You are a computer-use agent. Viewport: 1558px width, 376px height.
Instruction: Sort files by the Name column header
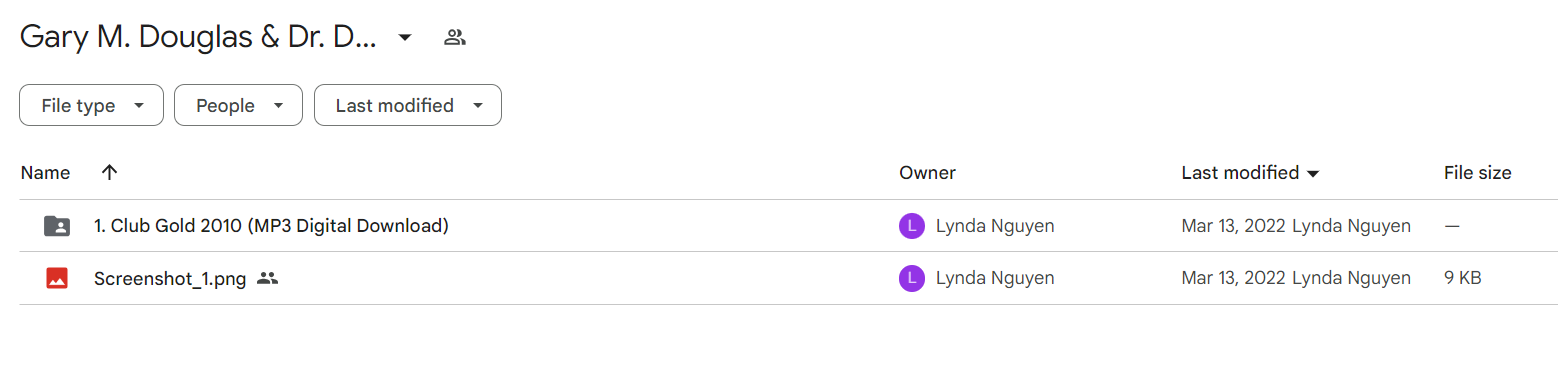pyautogui.click(x=45, y=172)
